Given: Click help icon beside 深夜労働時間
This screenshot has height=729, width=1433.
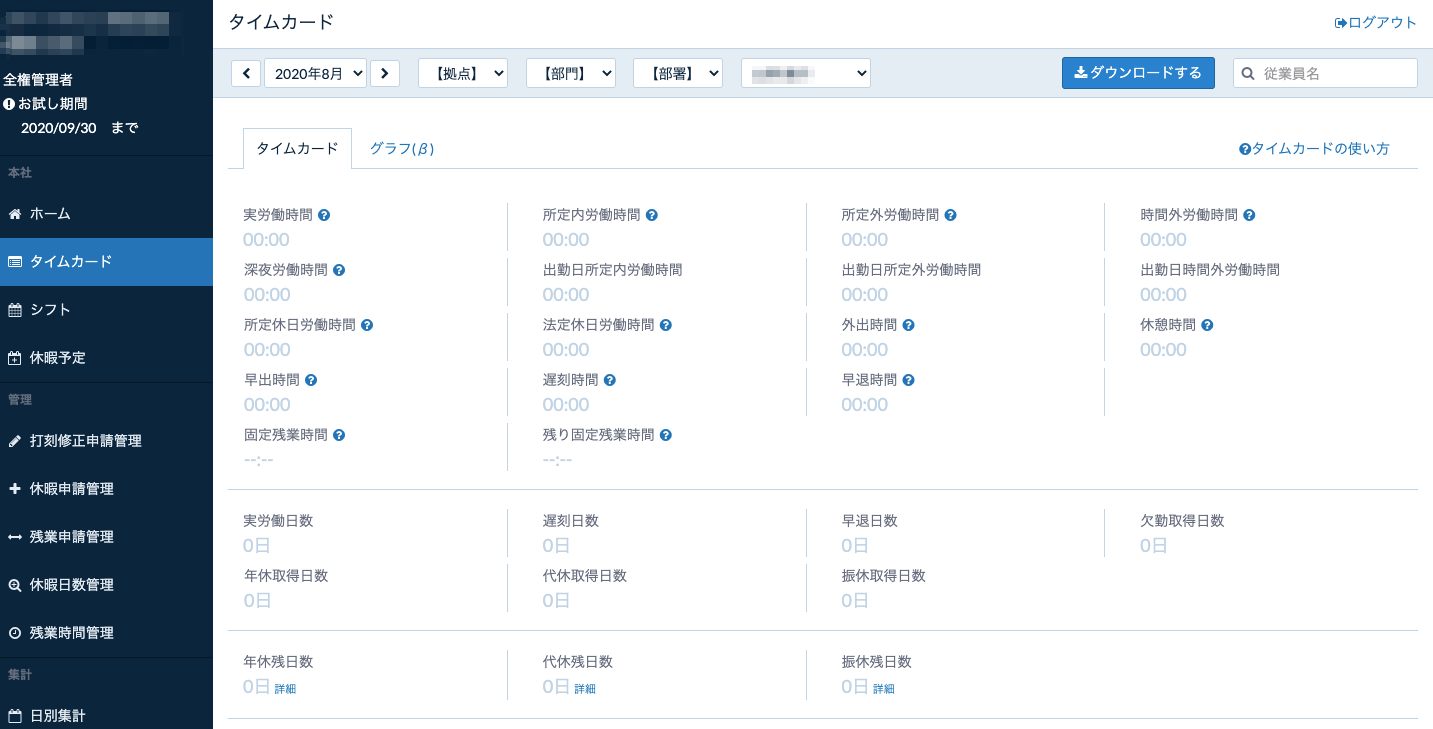Looking at the screenshot, I should [x=339, y=270].
